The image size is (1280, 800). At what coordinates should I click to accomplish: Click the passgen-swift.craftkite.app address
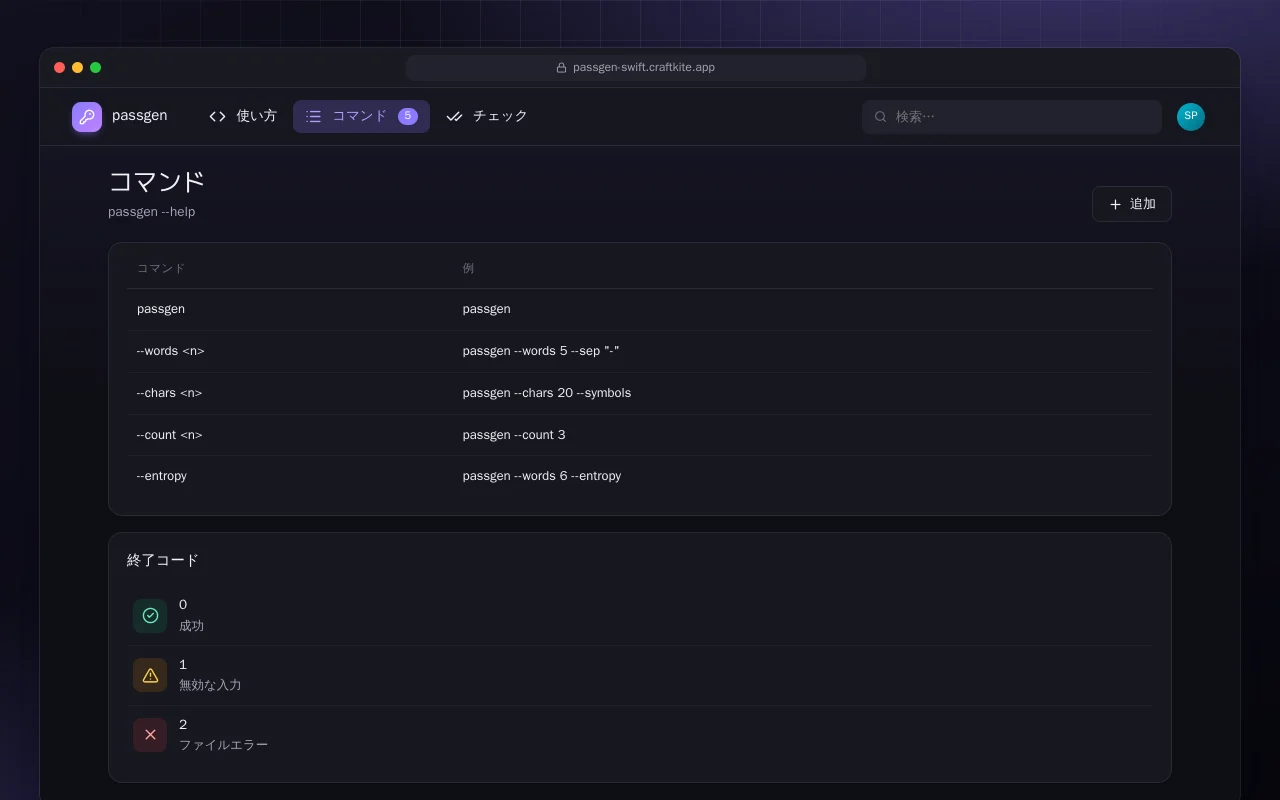point(644,68)
